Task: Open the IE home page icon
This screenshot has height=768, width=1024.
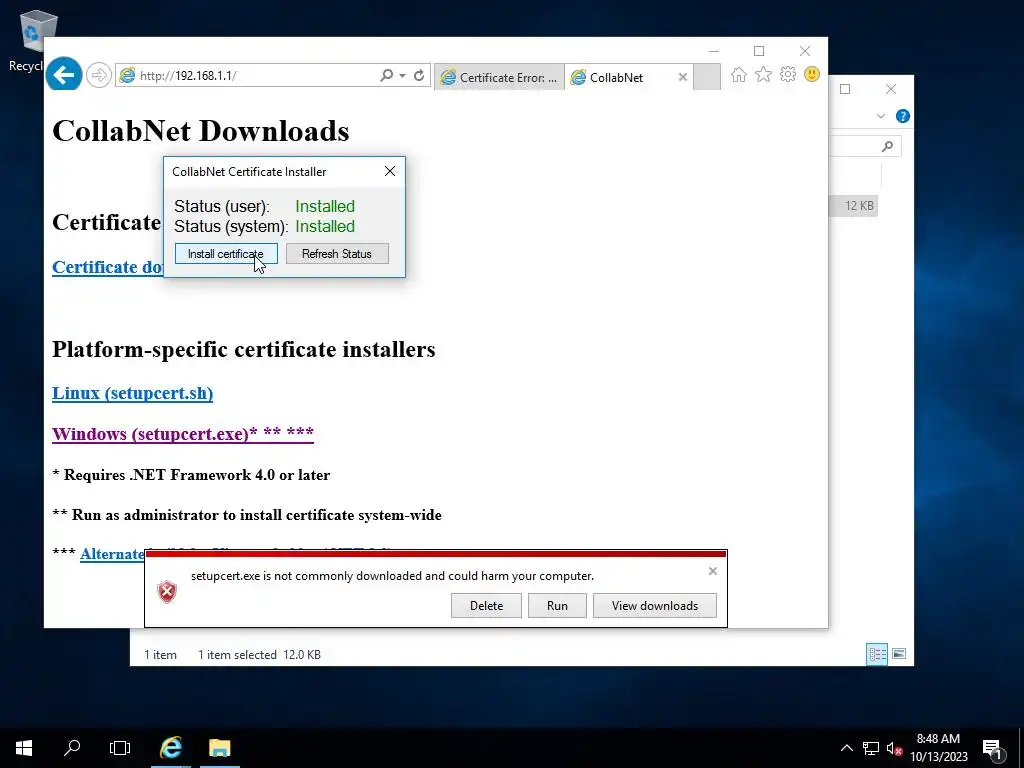Action: (739, 74)
